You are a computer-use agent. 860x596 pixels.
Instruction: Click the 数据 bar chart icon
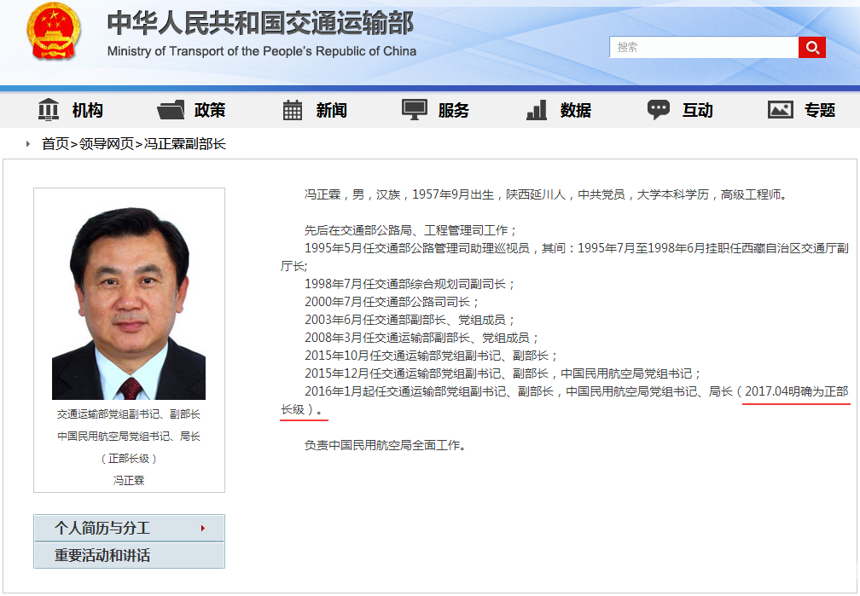pos(536,110)
